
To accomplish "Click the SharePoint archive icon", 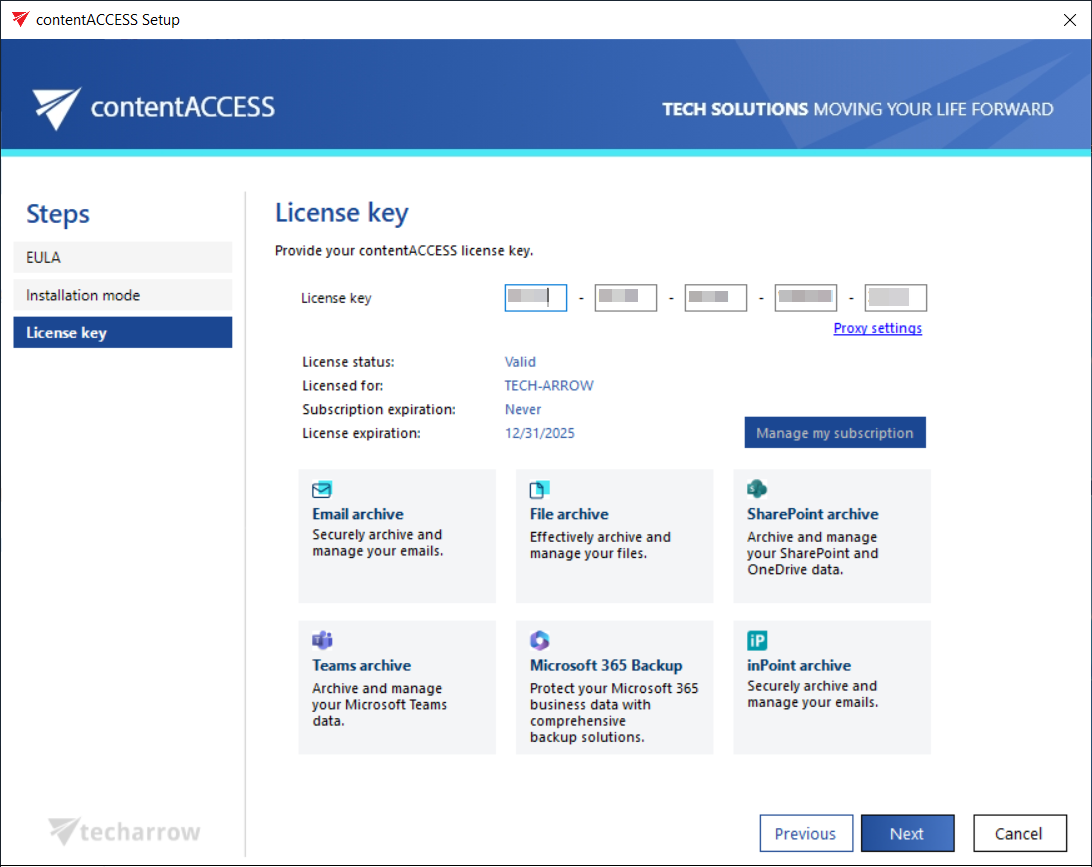I will point(757,489).
